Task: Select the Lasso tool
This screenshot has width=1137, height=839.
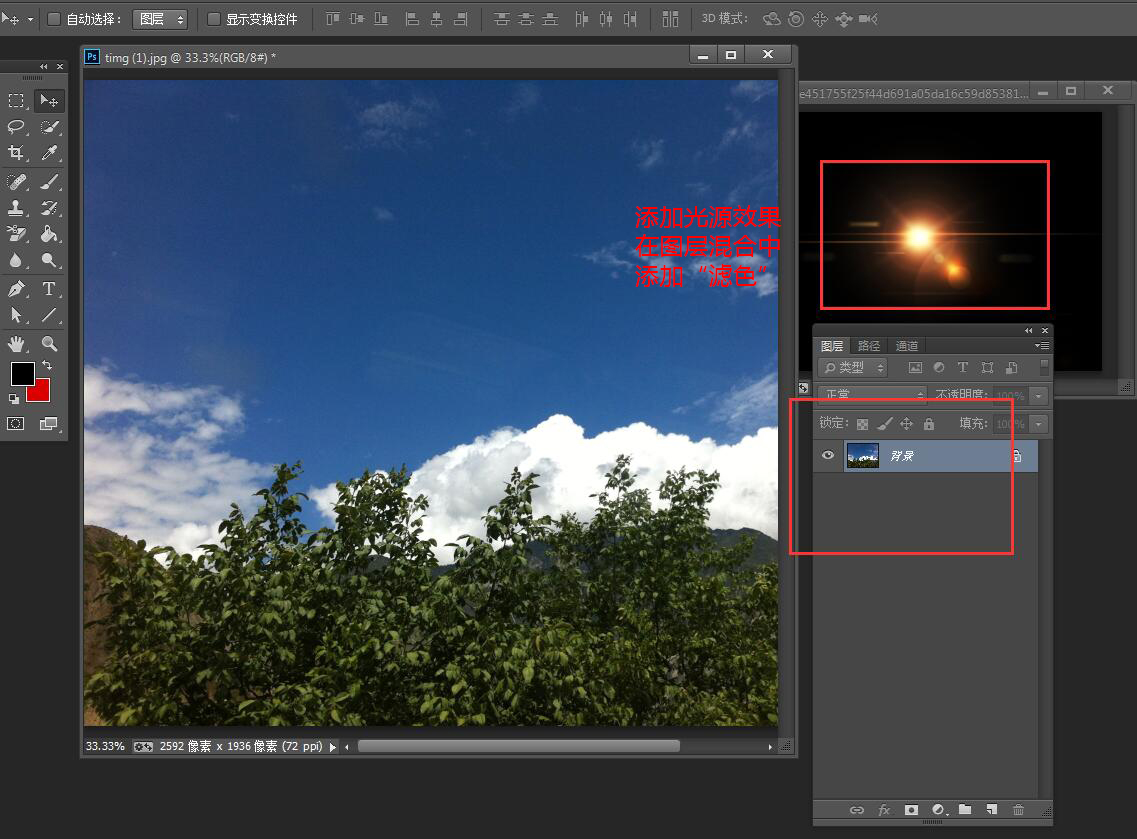Action: [16, 128]
